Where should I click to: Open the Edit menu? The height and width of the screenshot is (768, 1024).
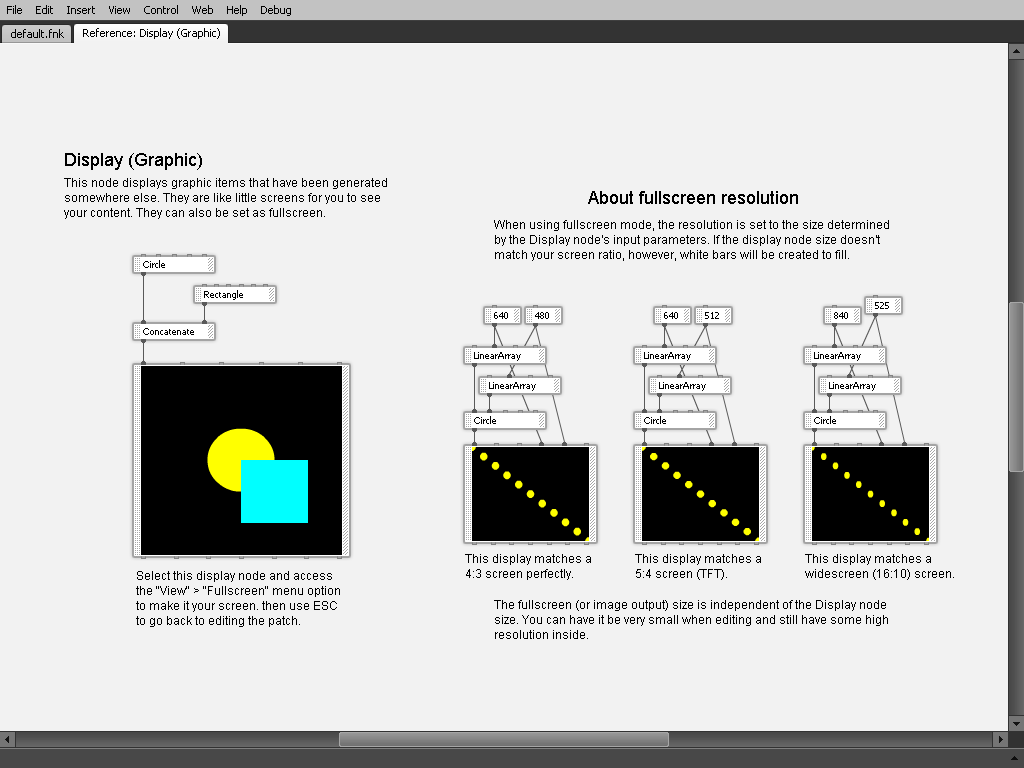click(x=44, y=10)
